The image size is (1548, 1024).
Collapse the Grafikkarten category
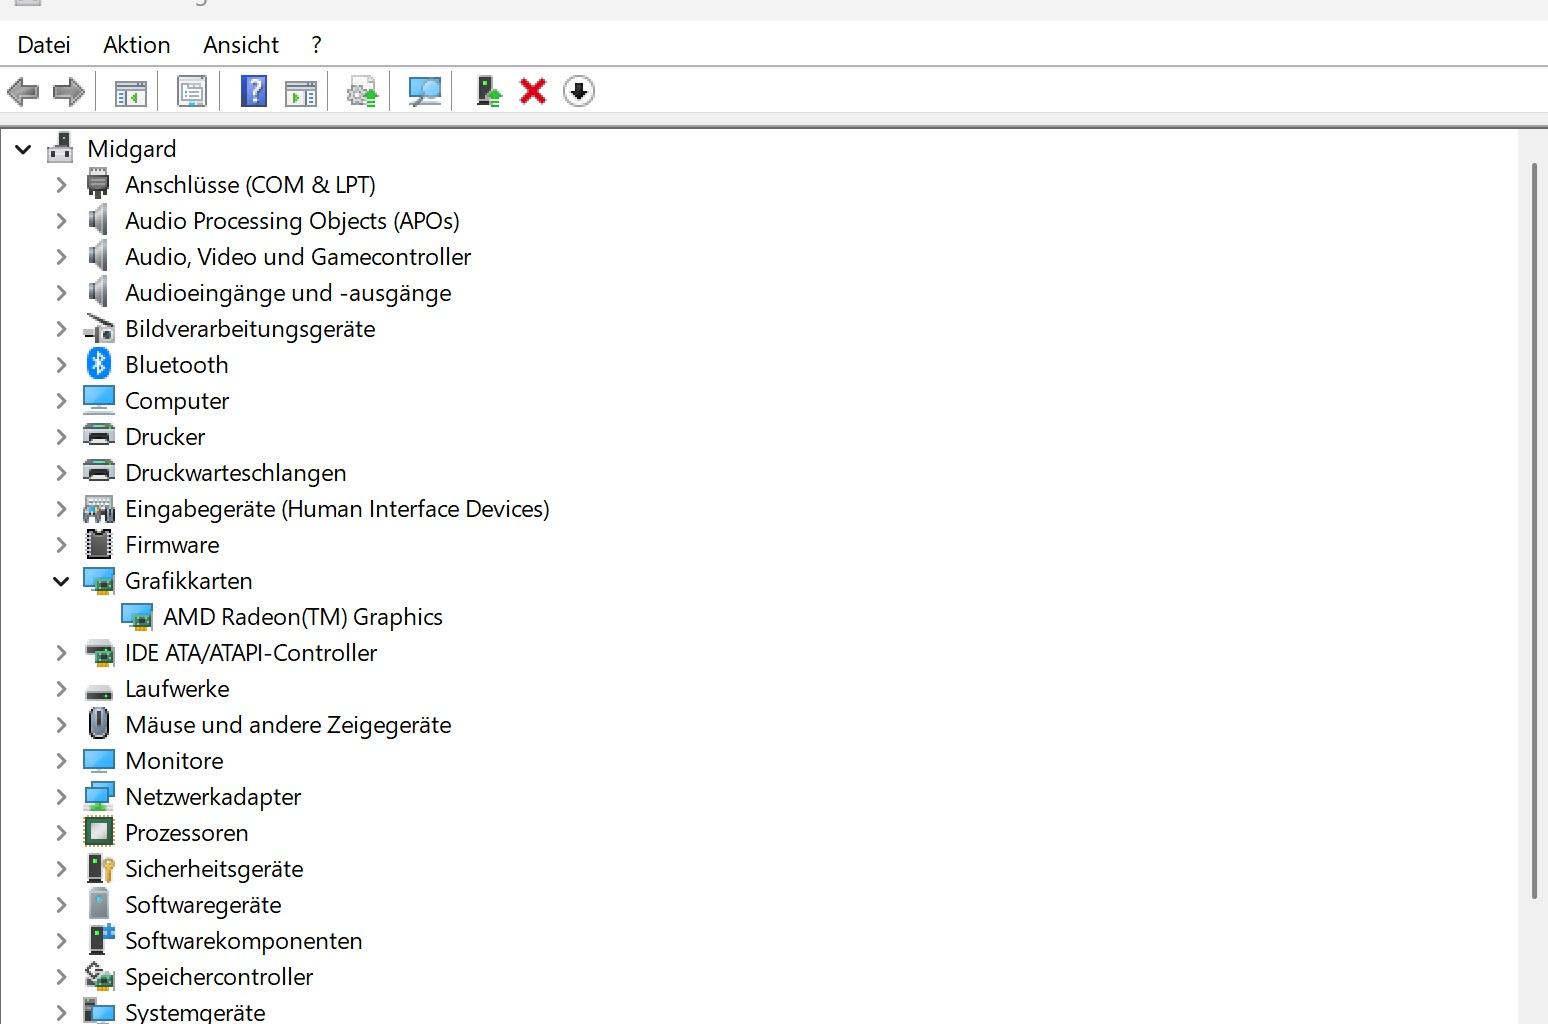[61, 581]
